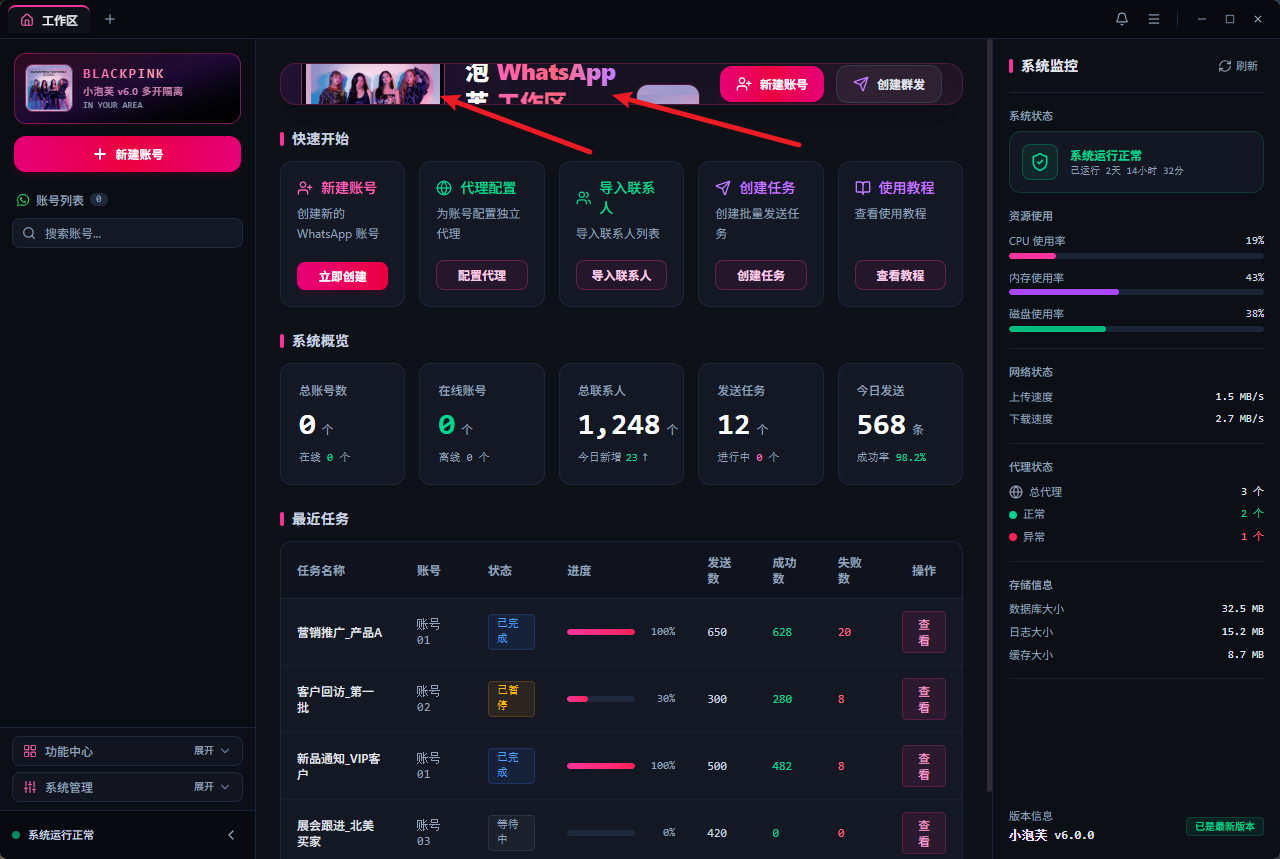Focus the 搜索账号 search field
The image size is (1280, 859).
click(127, 233)
